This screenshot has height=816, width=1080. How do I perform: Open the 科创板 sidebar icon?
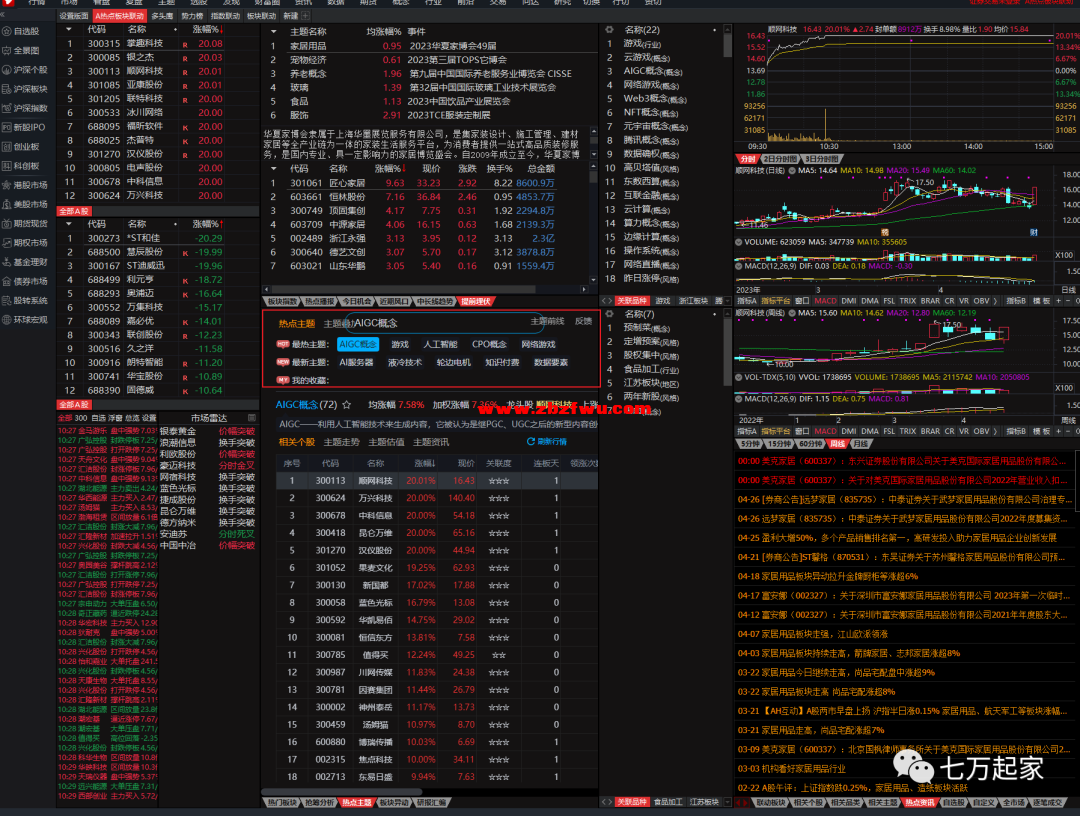[x=7, y=166]
